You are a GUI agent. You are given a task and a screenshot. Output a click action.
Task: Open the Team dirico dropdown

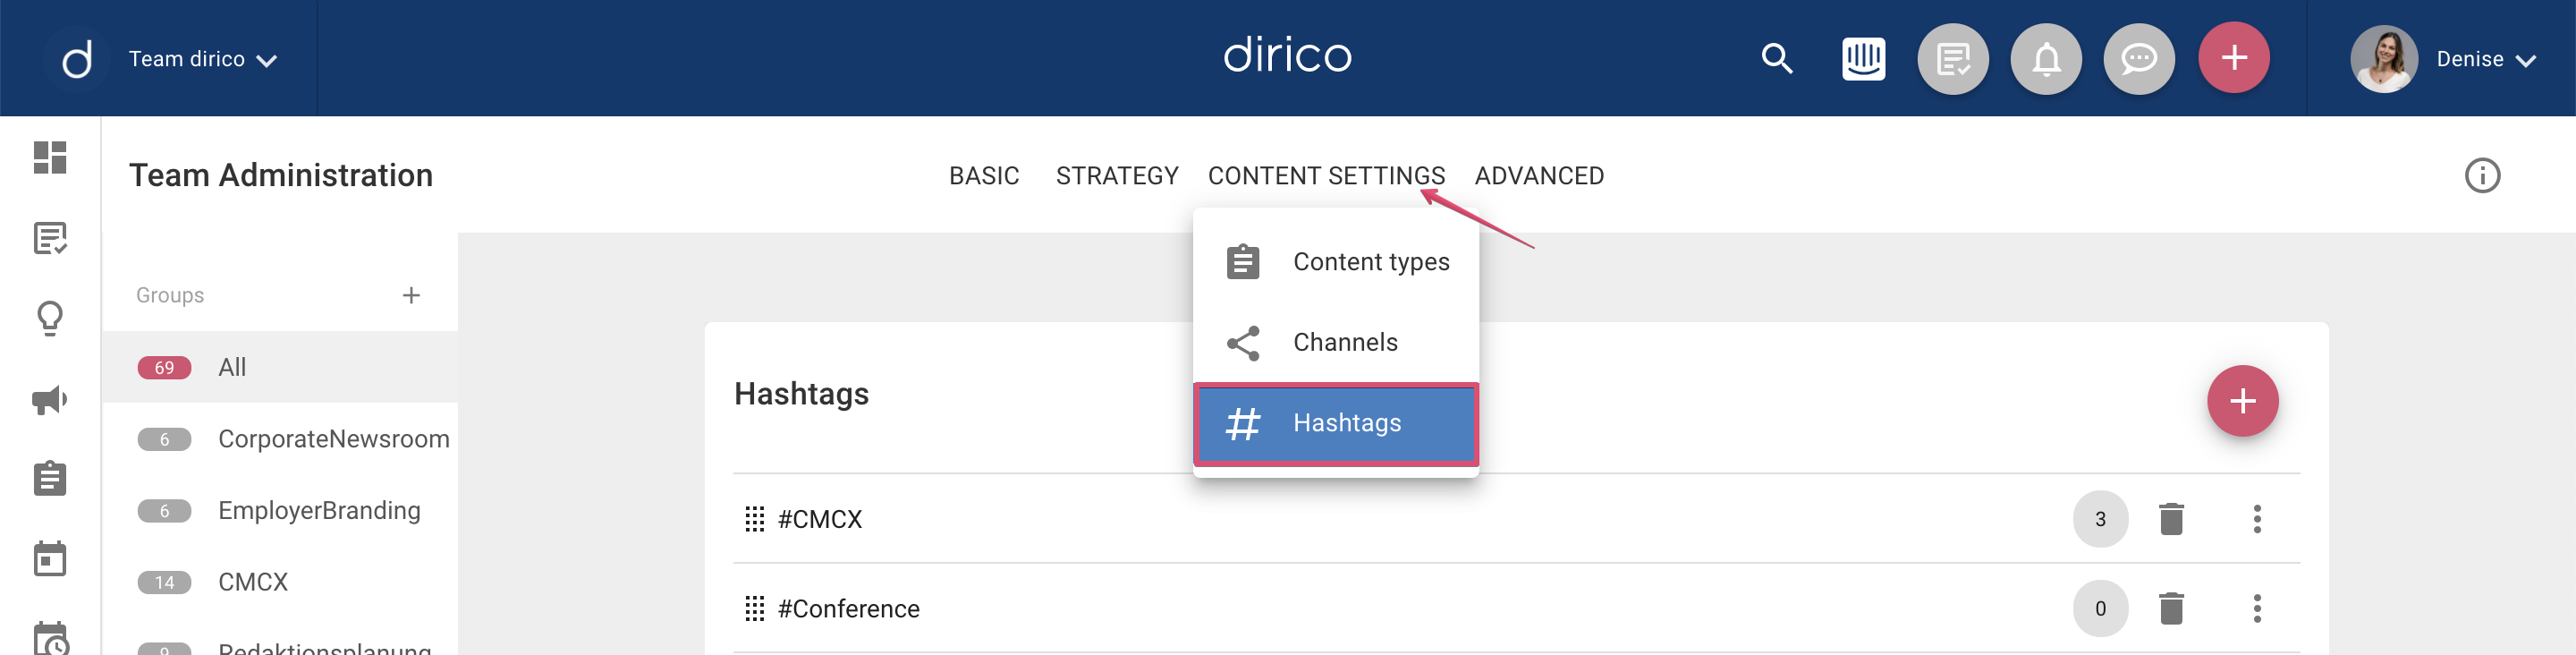coord(203,59)
